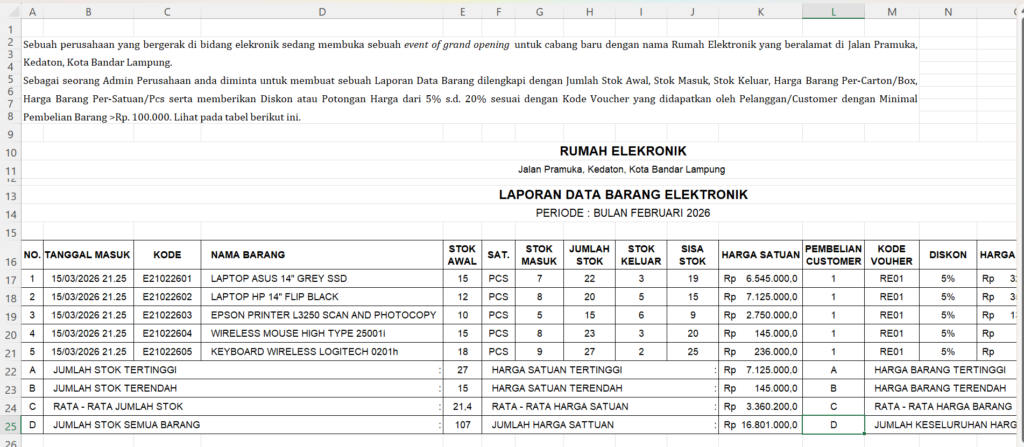
Task: Select the KEYBOARD WIRELESS LOGITECH 0201h cell
Action: click(321, 352)
